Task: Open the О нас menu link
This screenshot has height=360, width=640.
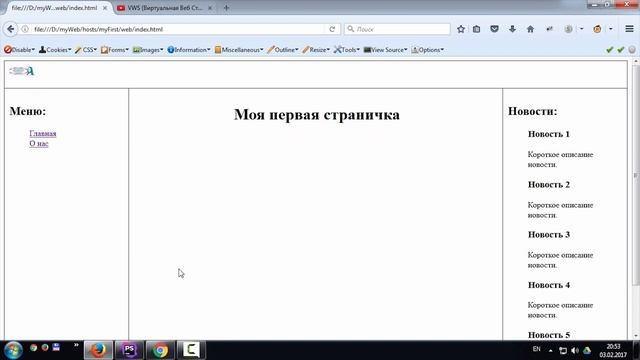Action: pyautogui.click(x=39, y=144)
